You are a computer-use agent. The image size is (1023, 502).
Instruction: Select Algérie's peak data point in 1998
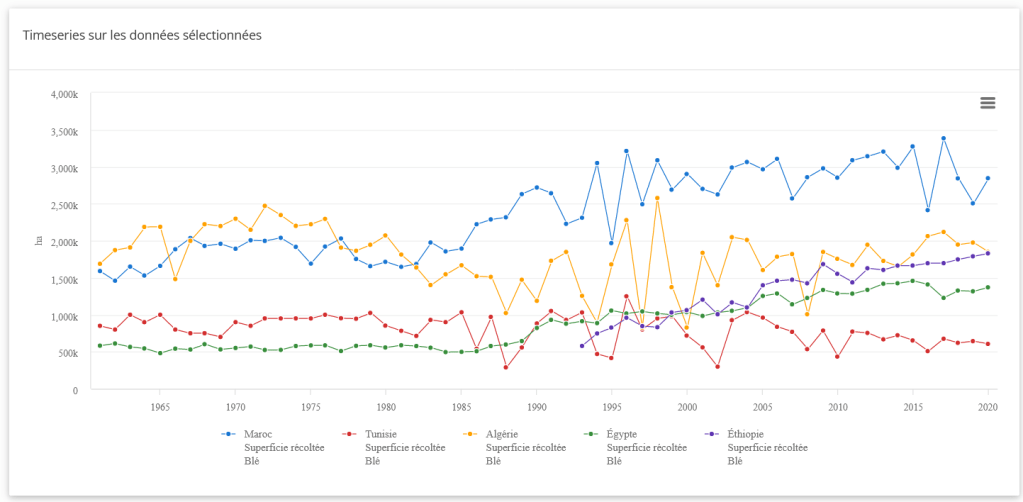tap(657, 198)
